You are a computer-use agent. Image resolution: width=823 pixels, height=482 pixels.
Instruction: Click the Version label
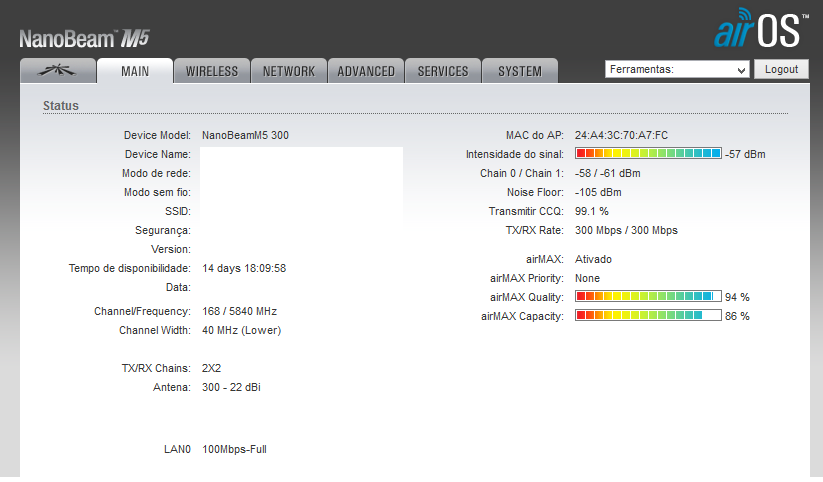pyautogui.click(x=171, y=249)
